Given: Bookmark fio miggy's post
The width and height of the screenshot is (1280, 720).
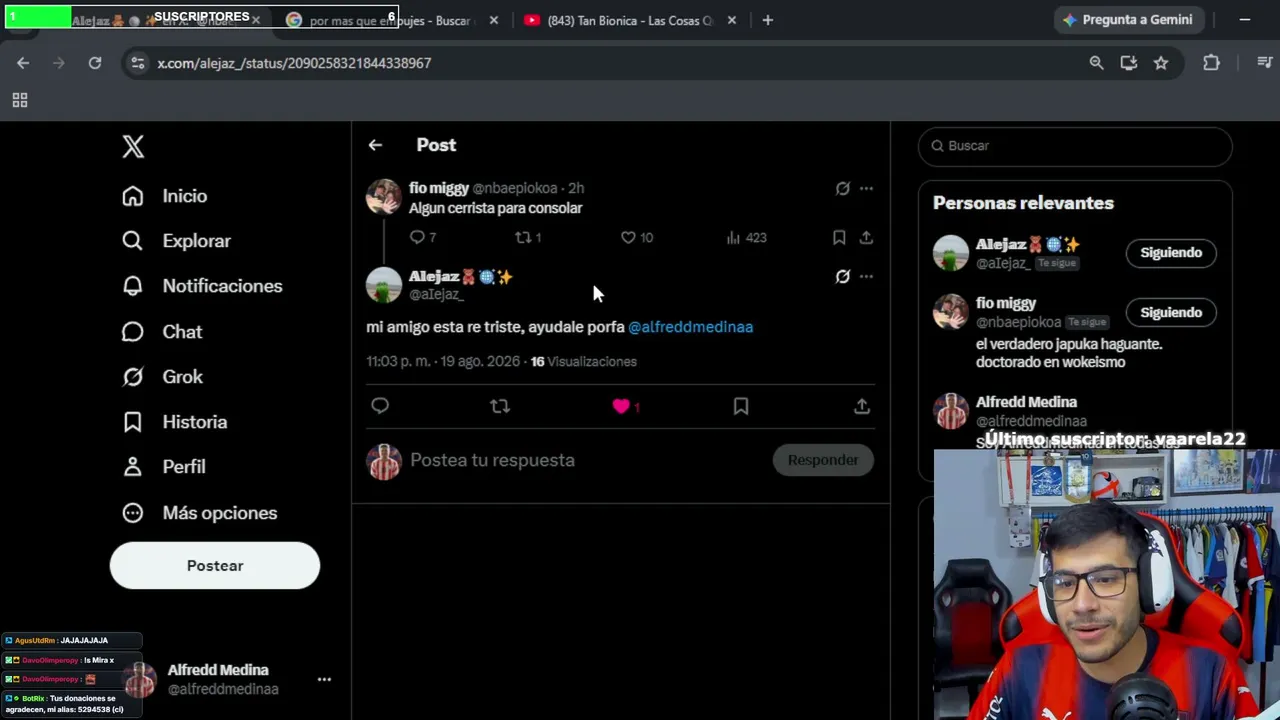Looking at the screenshot, I should coord(839,238).
